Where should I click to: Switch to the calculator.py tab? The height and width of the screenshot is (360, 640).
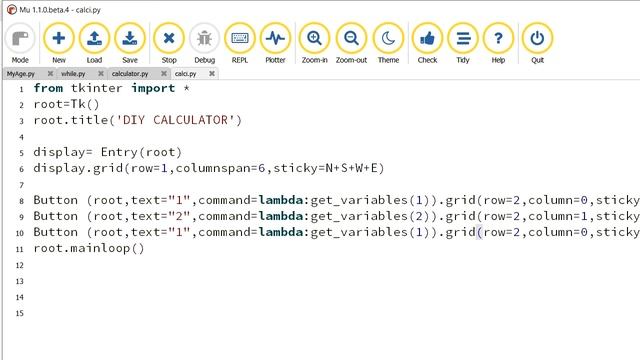[x=130, y=74]
